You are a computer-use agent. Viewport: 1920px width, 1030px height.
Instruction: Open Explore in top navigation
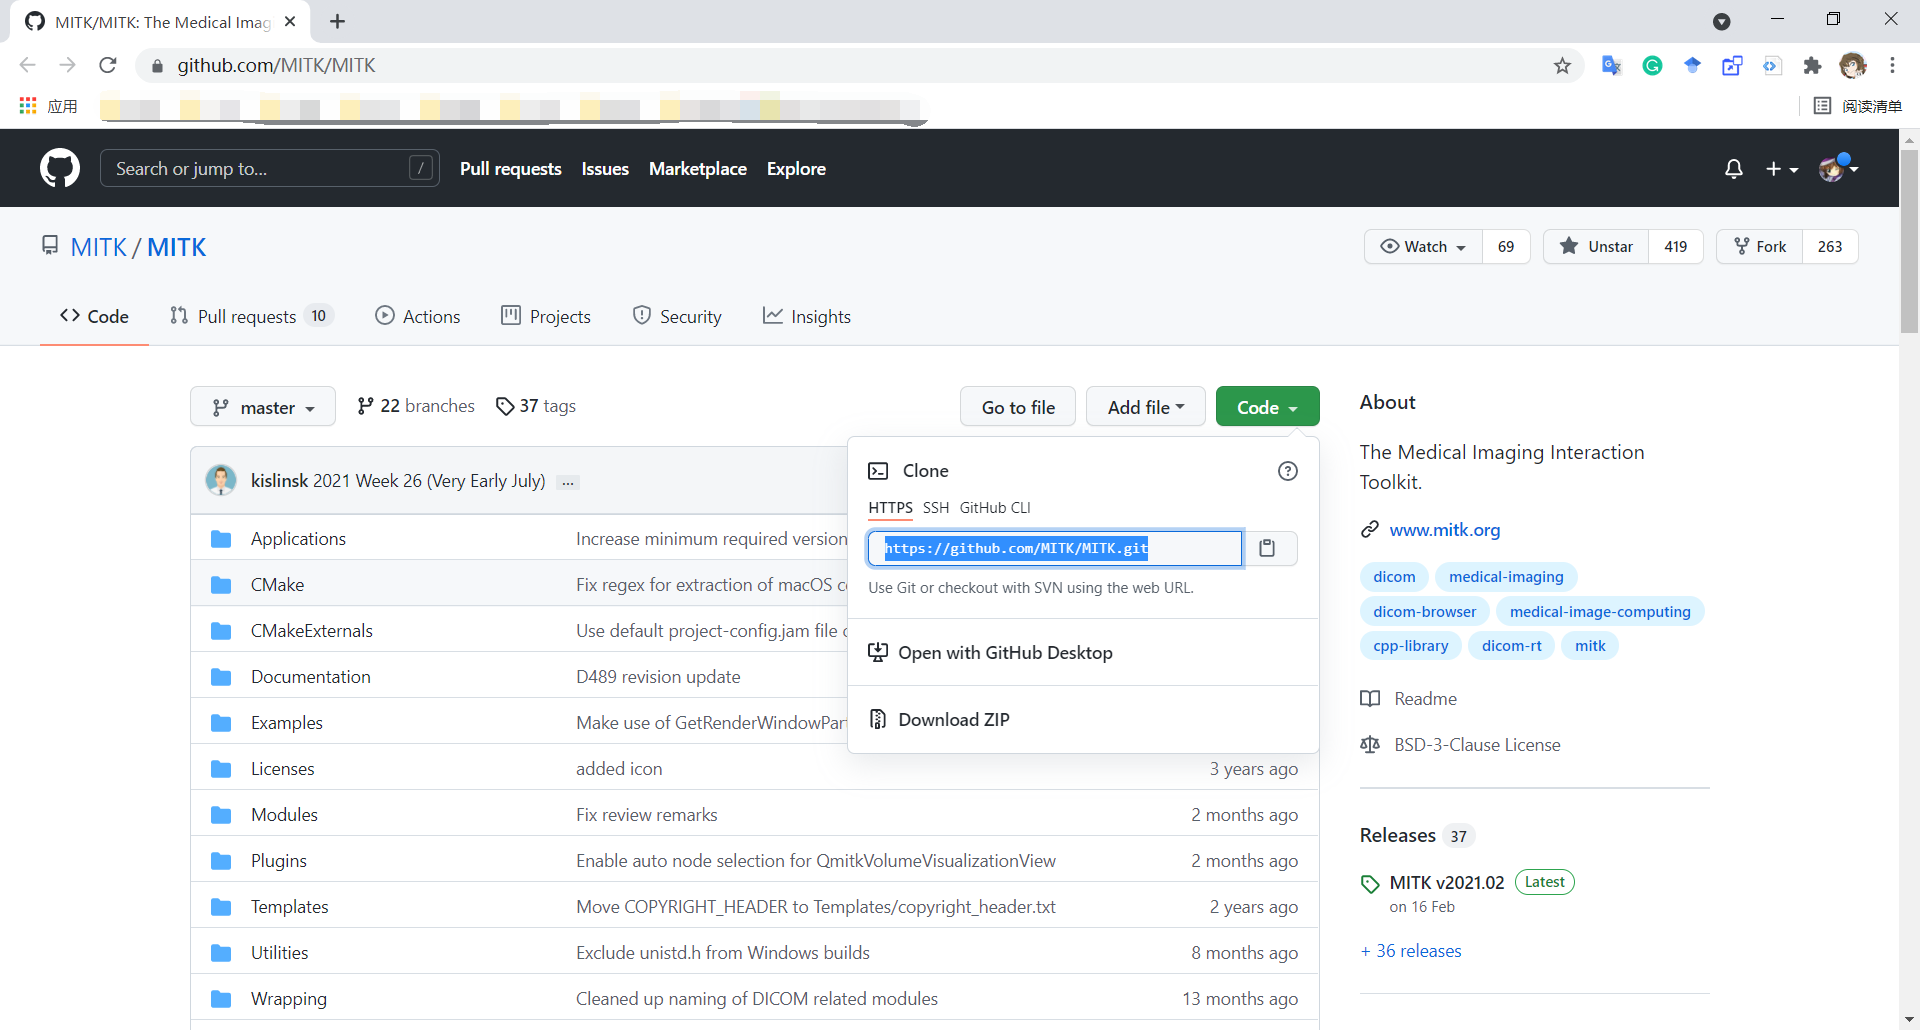[796, 169]
